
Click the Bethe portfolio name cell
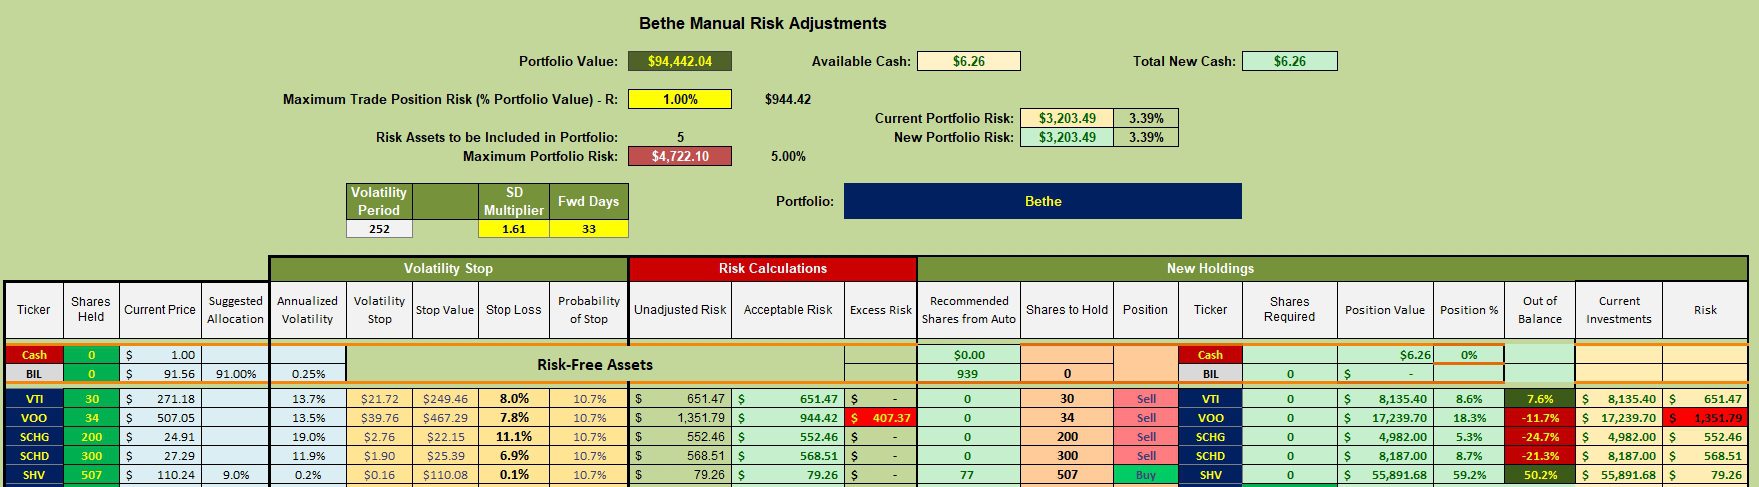pos(1043,201)
